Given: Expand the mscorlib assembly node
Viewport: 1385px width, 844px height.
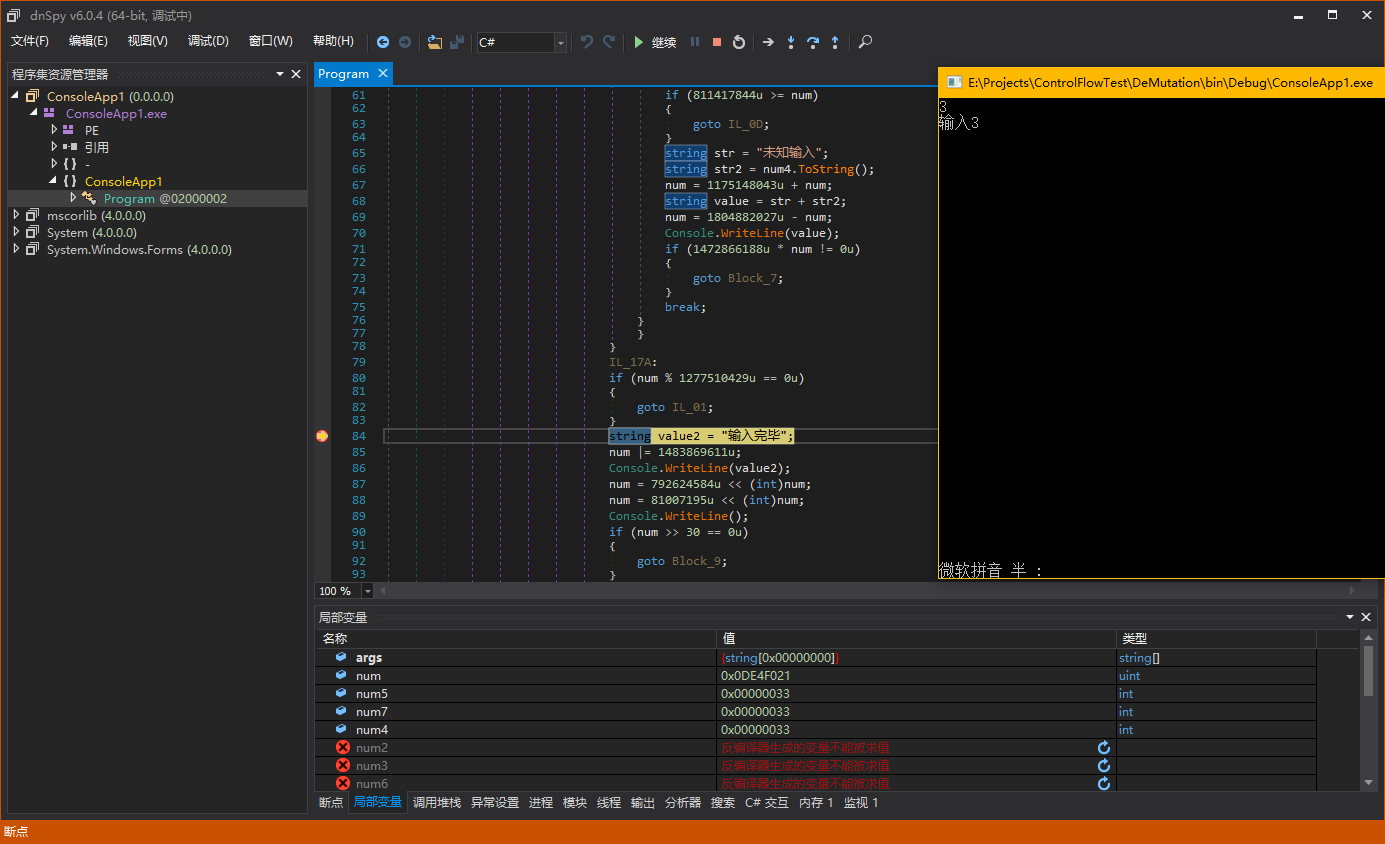Looking at the screenshot, I should [x=16, y=215].
